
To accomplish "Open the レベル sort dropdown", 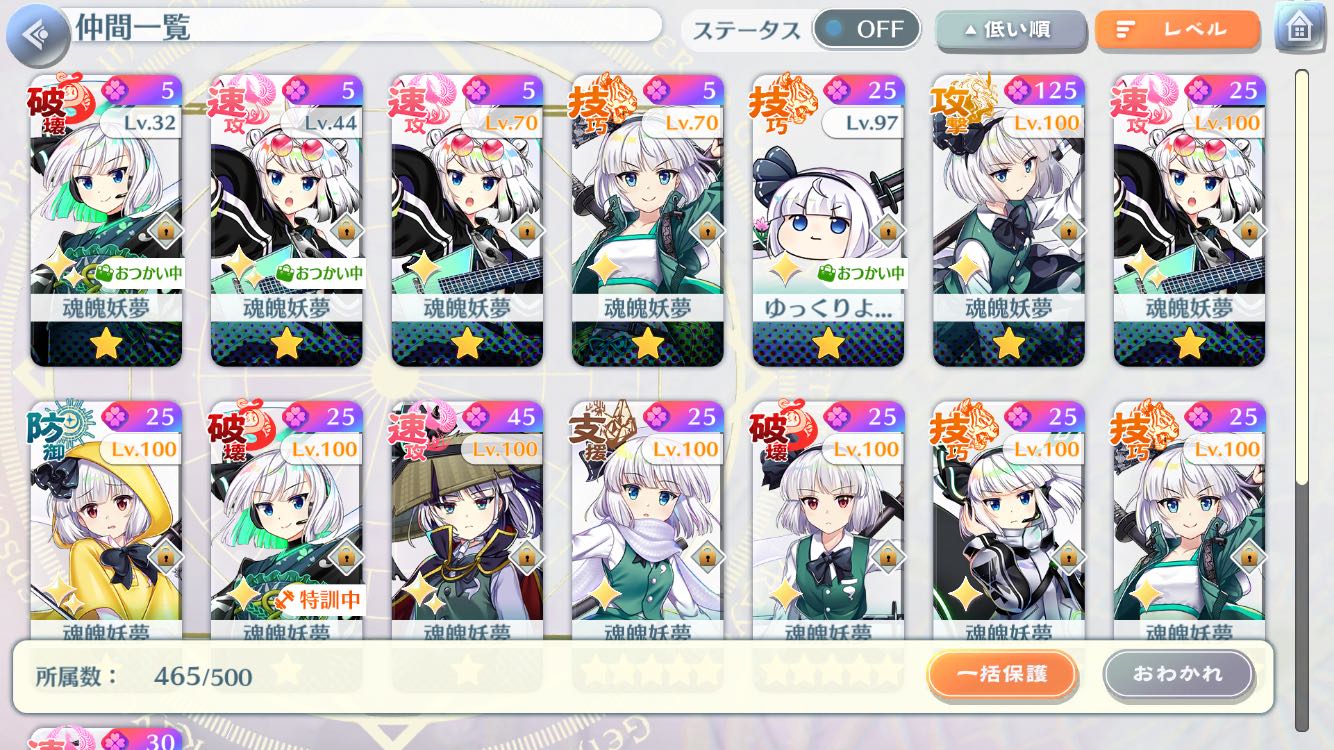I will click(x=1177, y=30).
